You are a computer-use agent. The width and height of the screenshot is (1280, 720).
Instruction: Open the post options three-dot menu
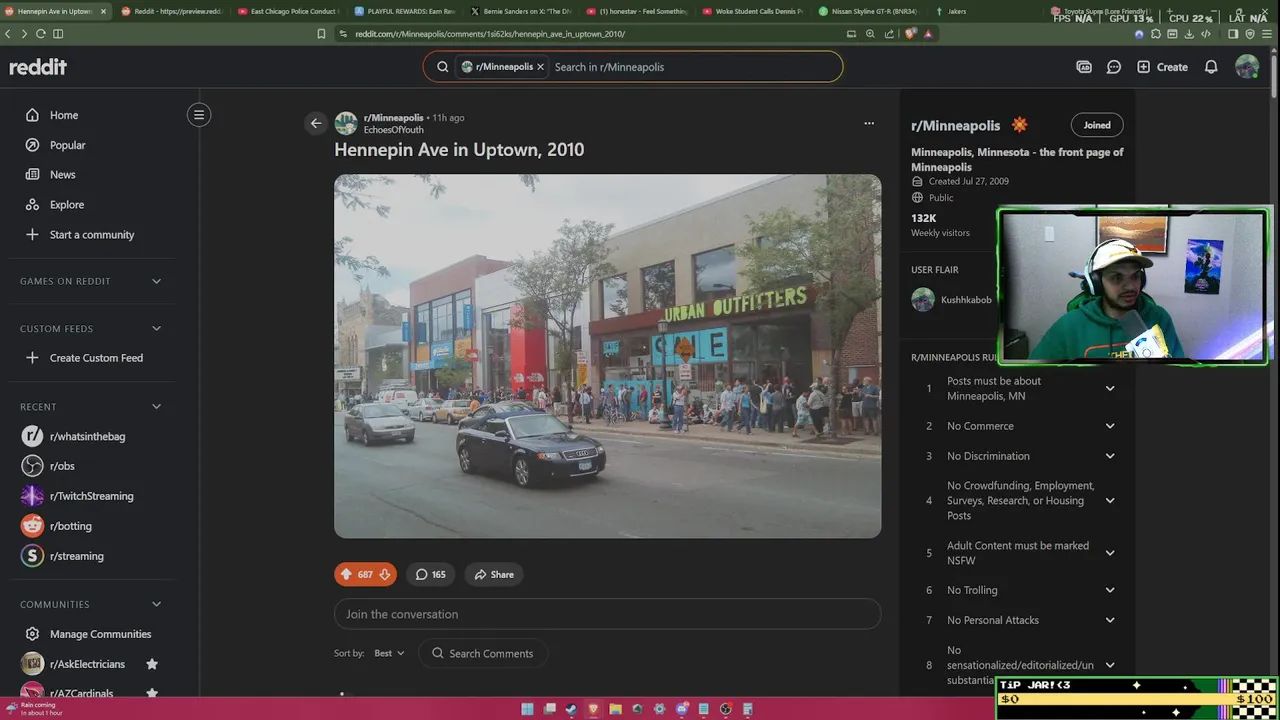[869, 123]
